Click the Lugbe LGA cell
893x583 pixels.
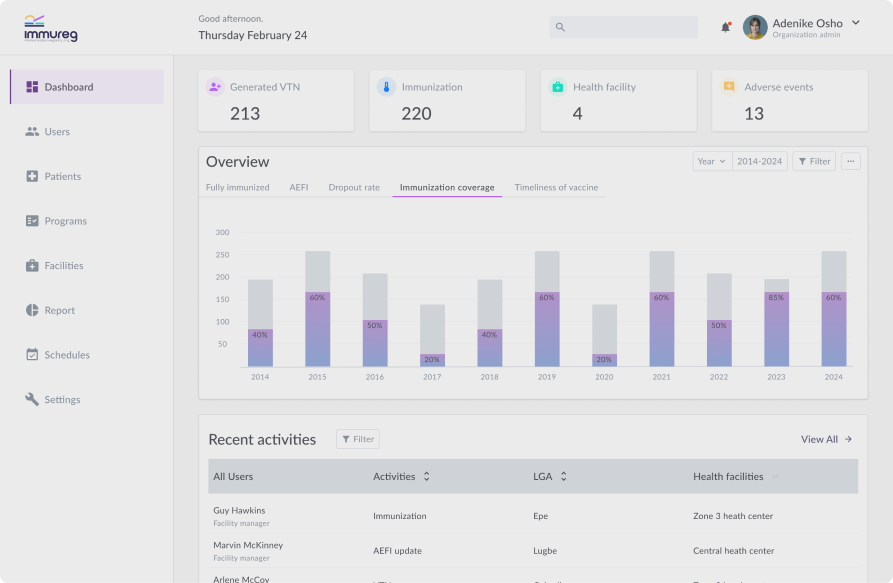[545, 551]
